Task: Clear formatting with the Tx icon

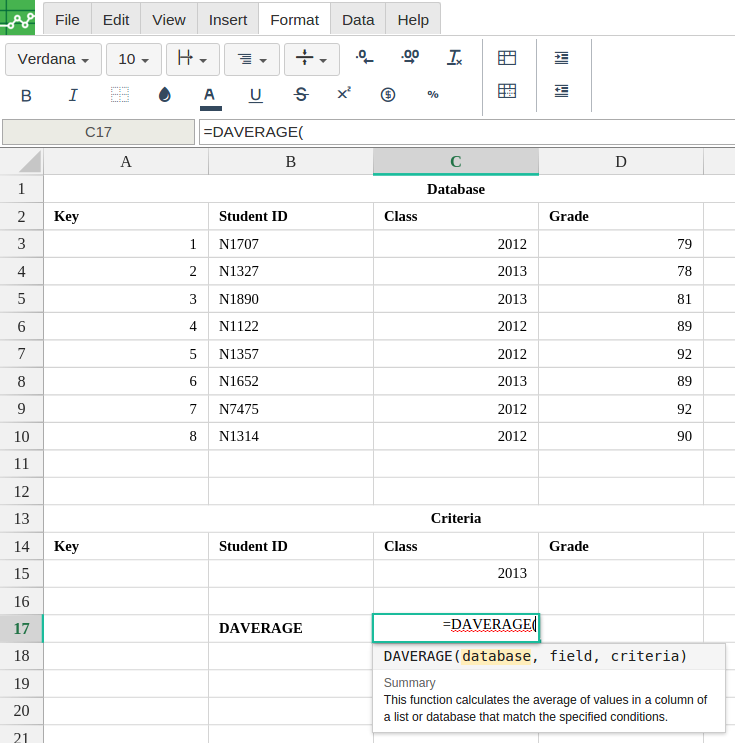Action: click(455, 58)
